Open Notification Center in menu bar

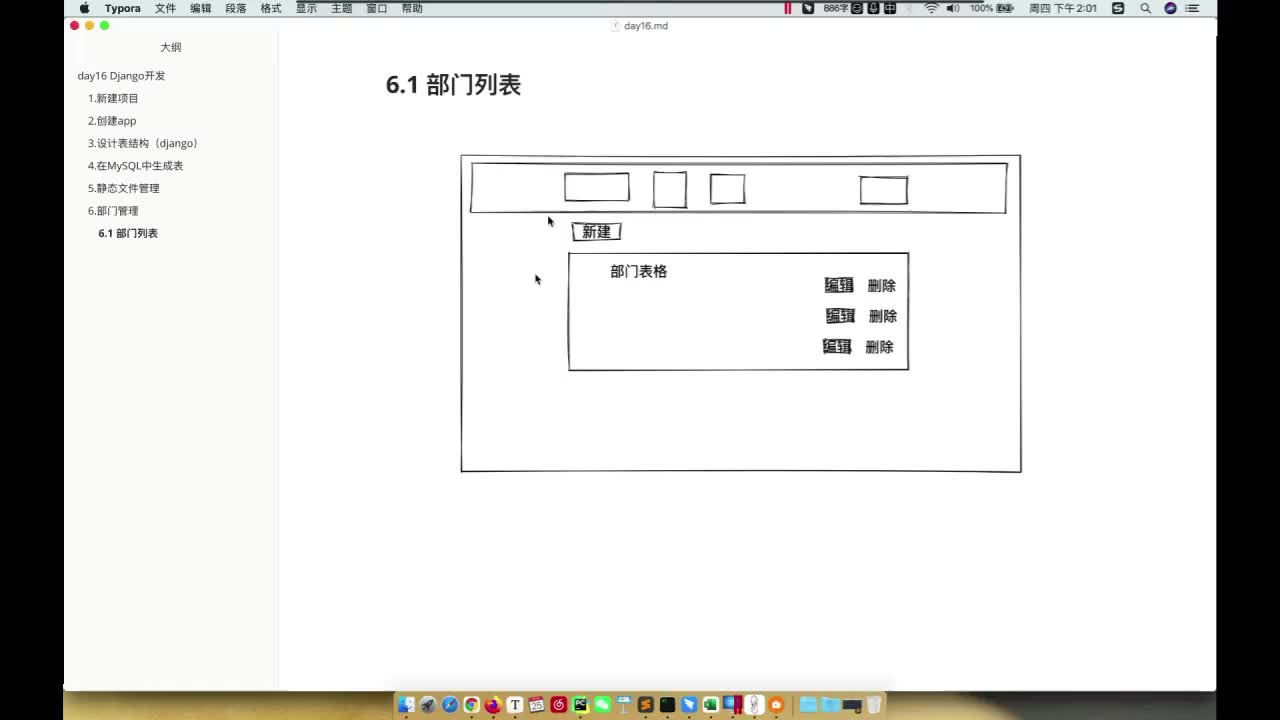[x=1193, y=8]
